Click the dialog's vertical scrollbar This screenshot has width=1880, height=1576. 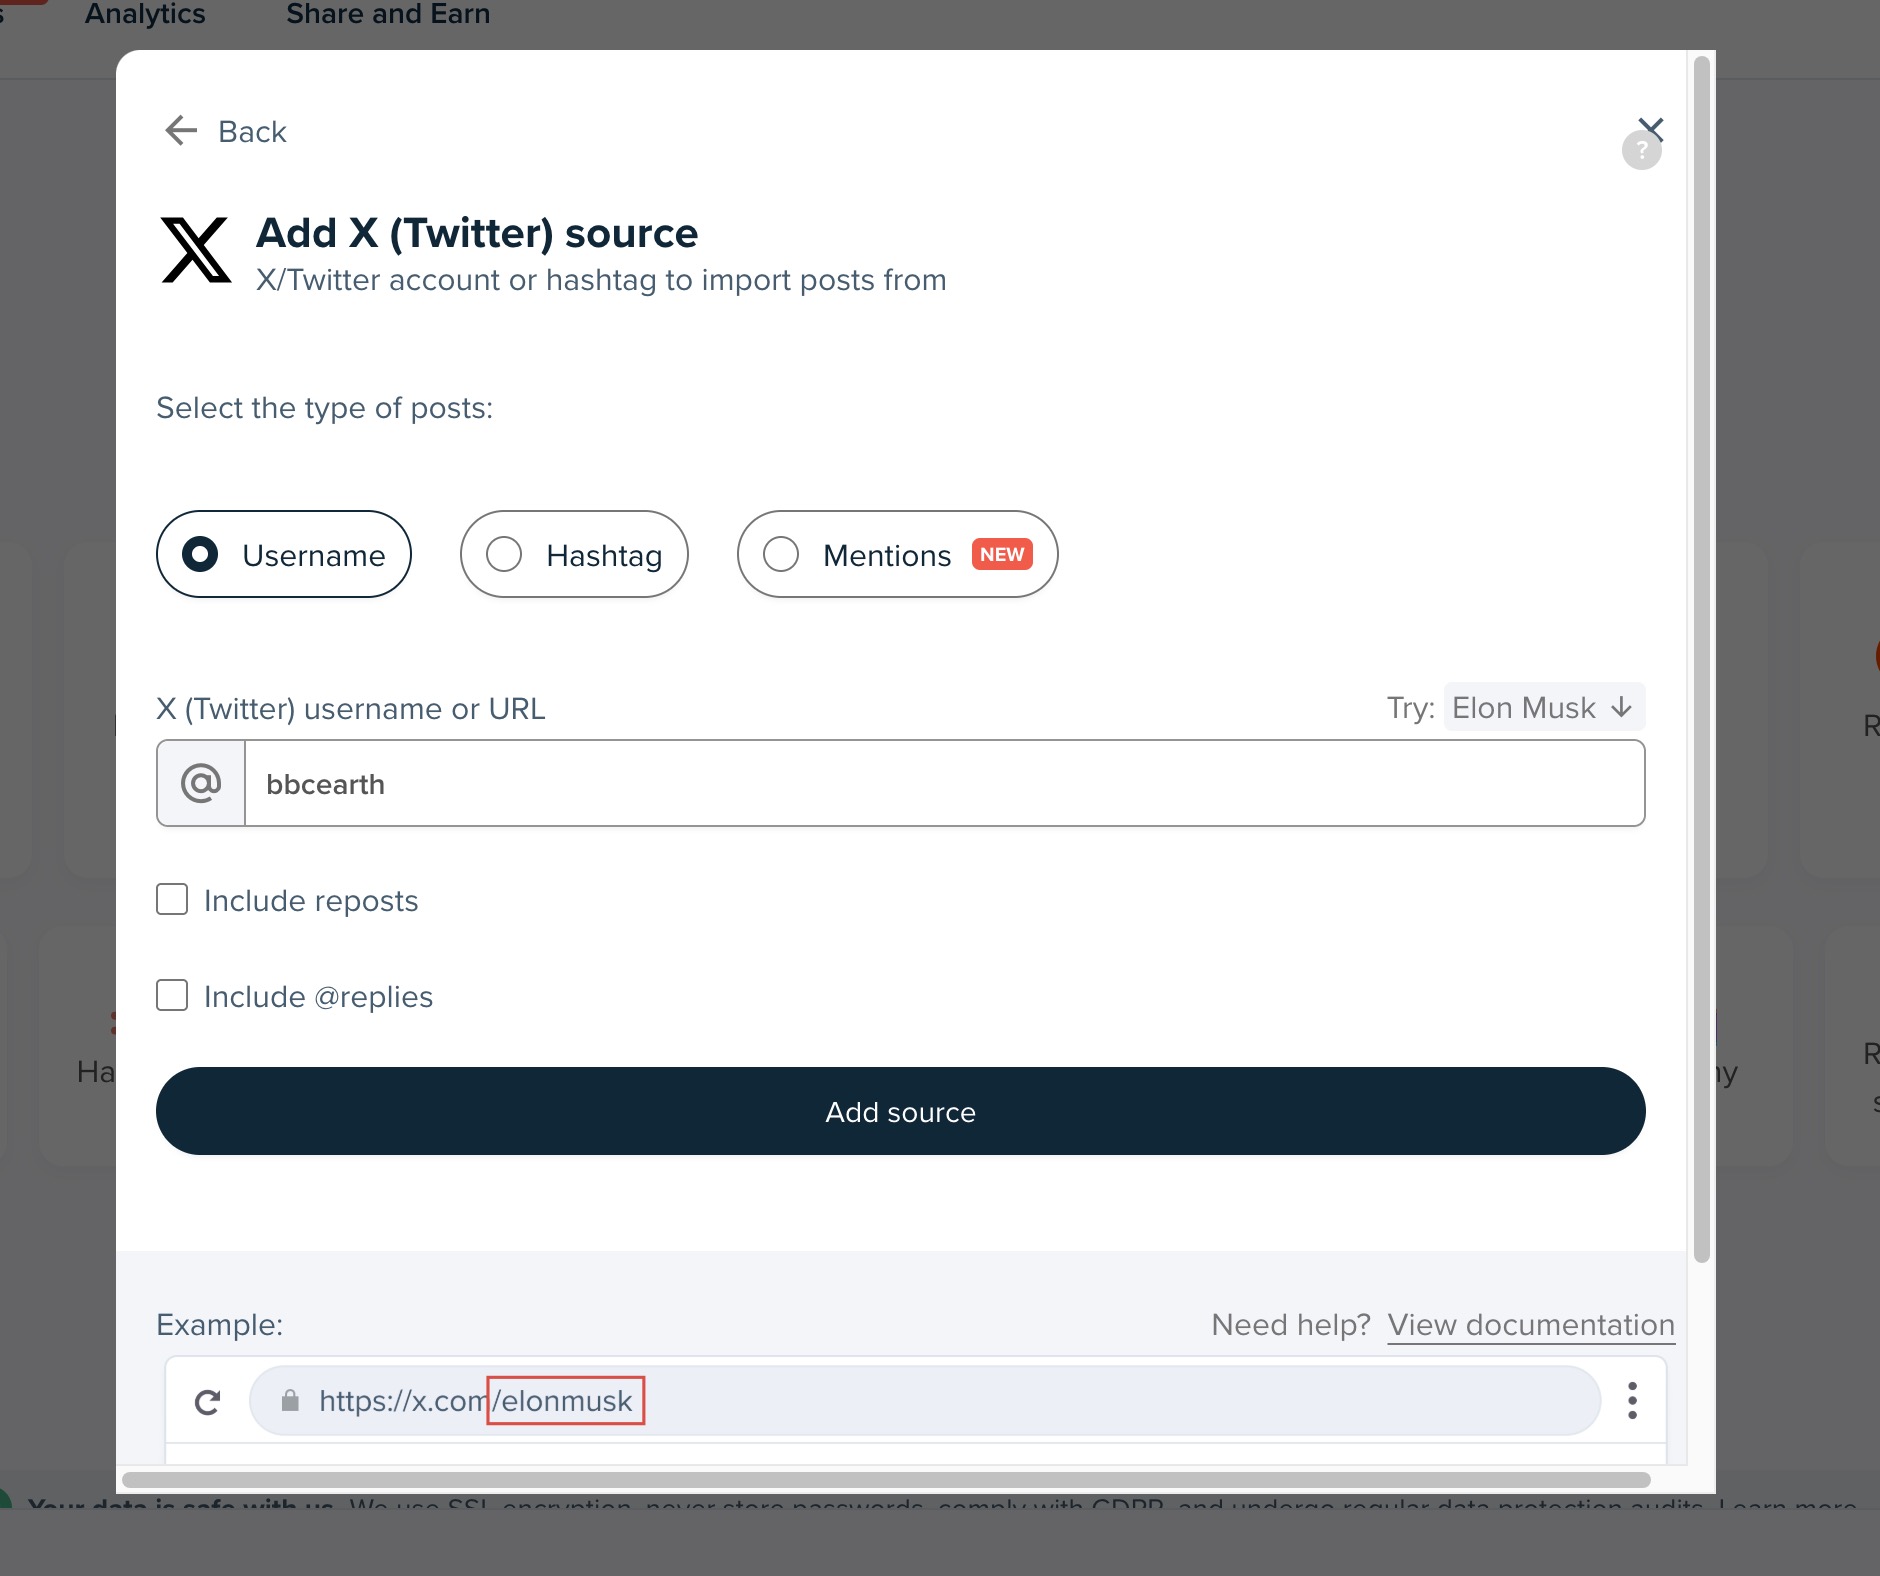pos(1701,660)
